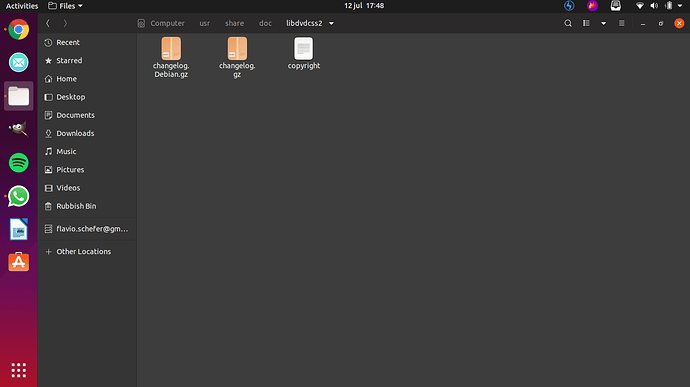Viewport: 690px width, 387px height.
Task: Open the Files app menu
Action: pyautogui.click(x=65, y=6)
